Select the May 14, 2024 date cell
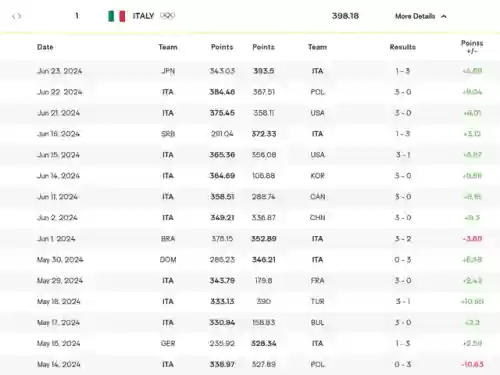Viewport: 500px width, 375px height. tap(59, 364)
